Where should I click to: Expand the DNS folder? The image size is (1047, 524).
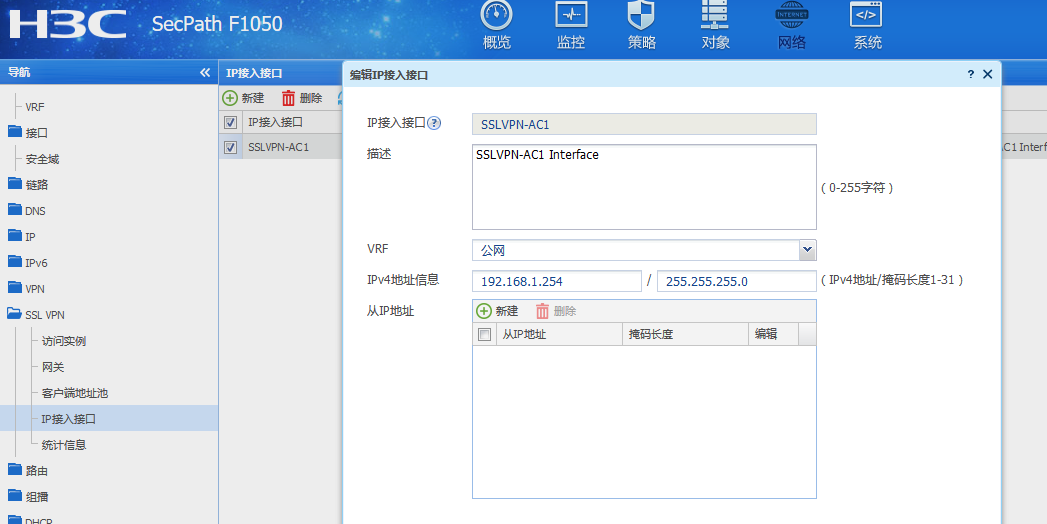pos(15,210)
